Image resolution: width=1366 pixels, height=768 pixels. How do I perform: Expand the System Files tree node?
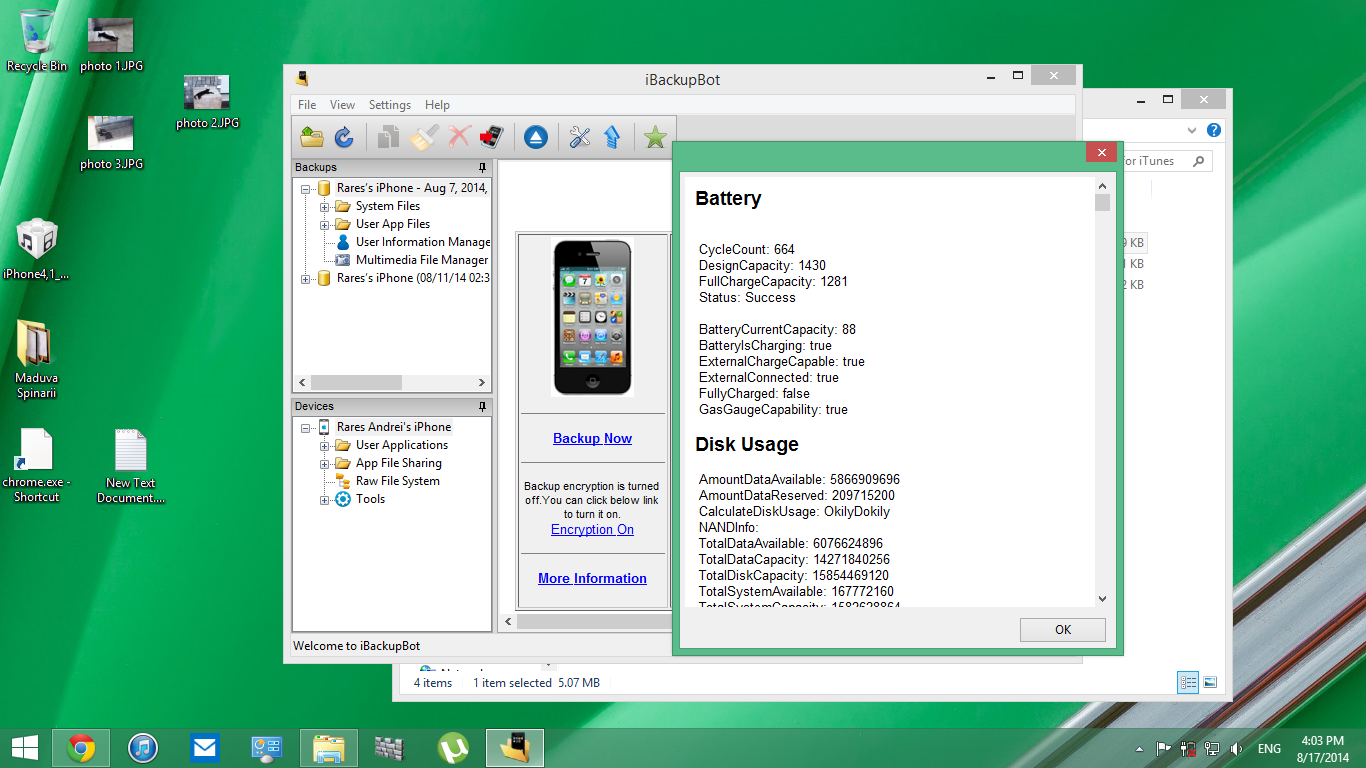coord(325,206)
